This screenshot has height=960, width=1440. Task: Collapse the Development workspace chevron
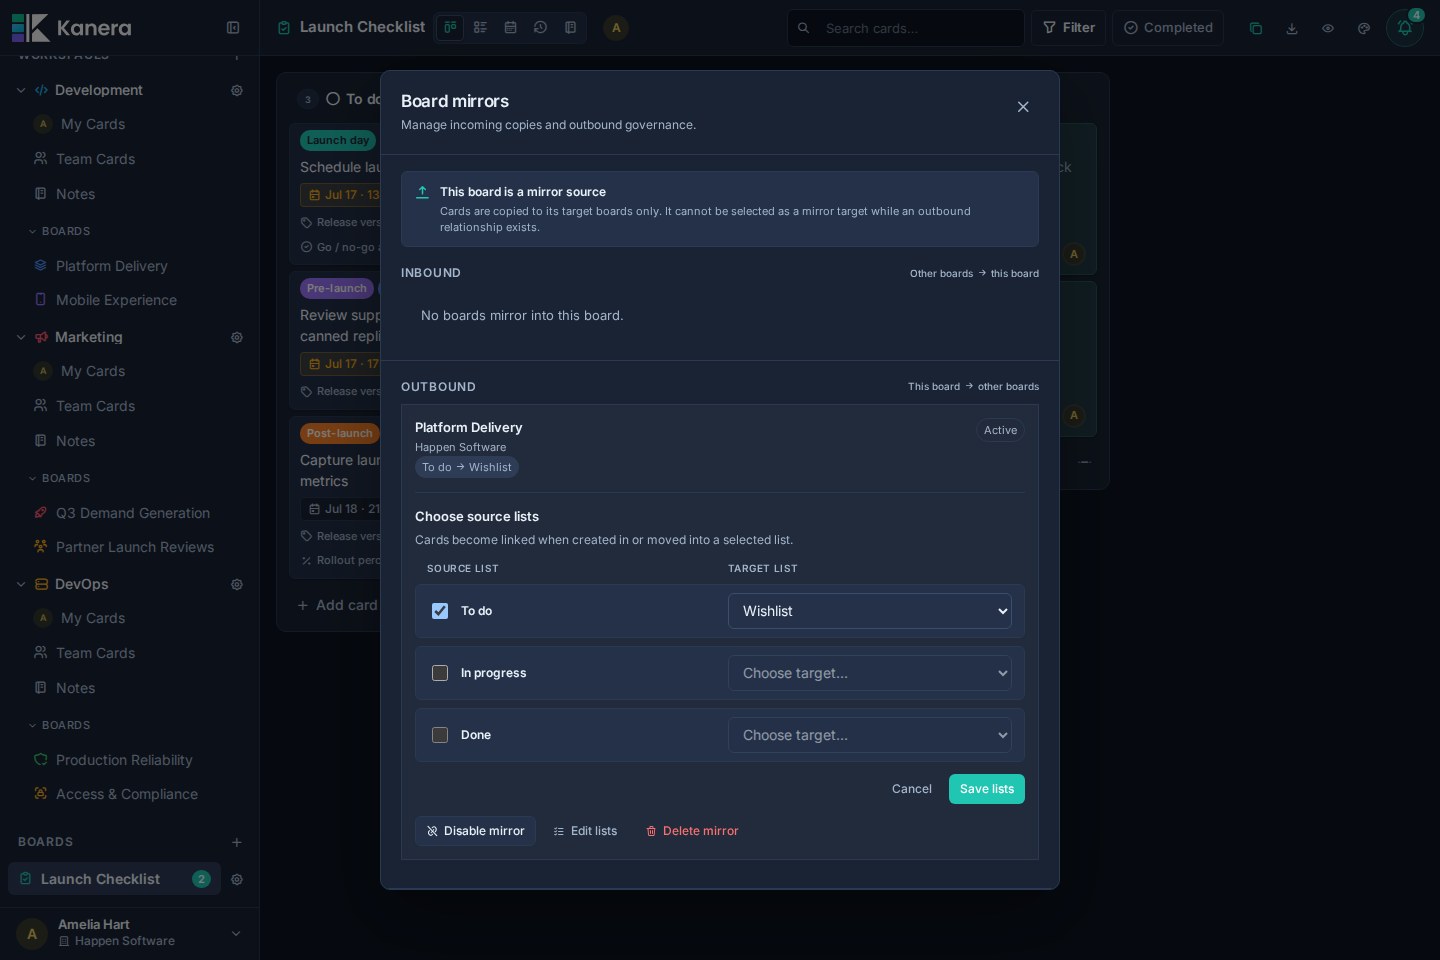(21, 90)
